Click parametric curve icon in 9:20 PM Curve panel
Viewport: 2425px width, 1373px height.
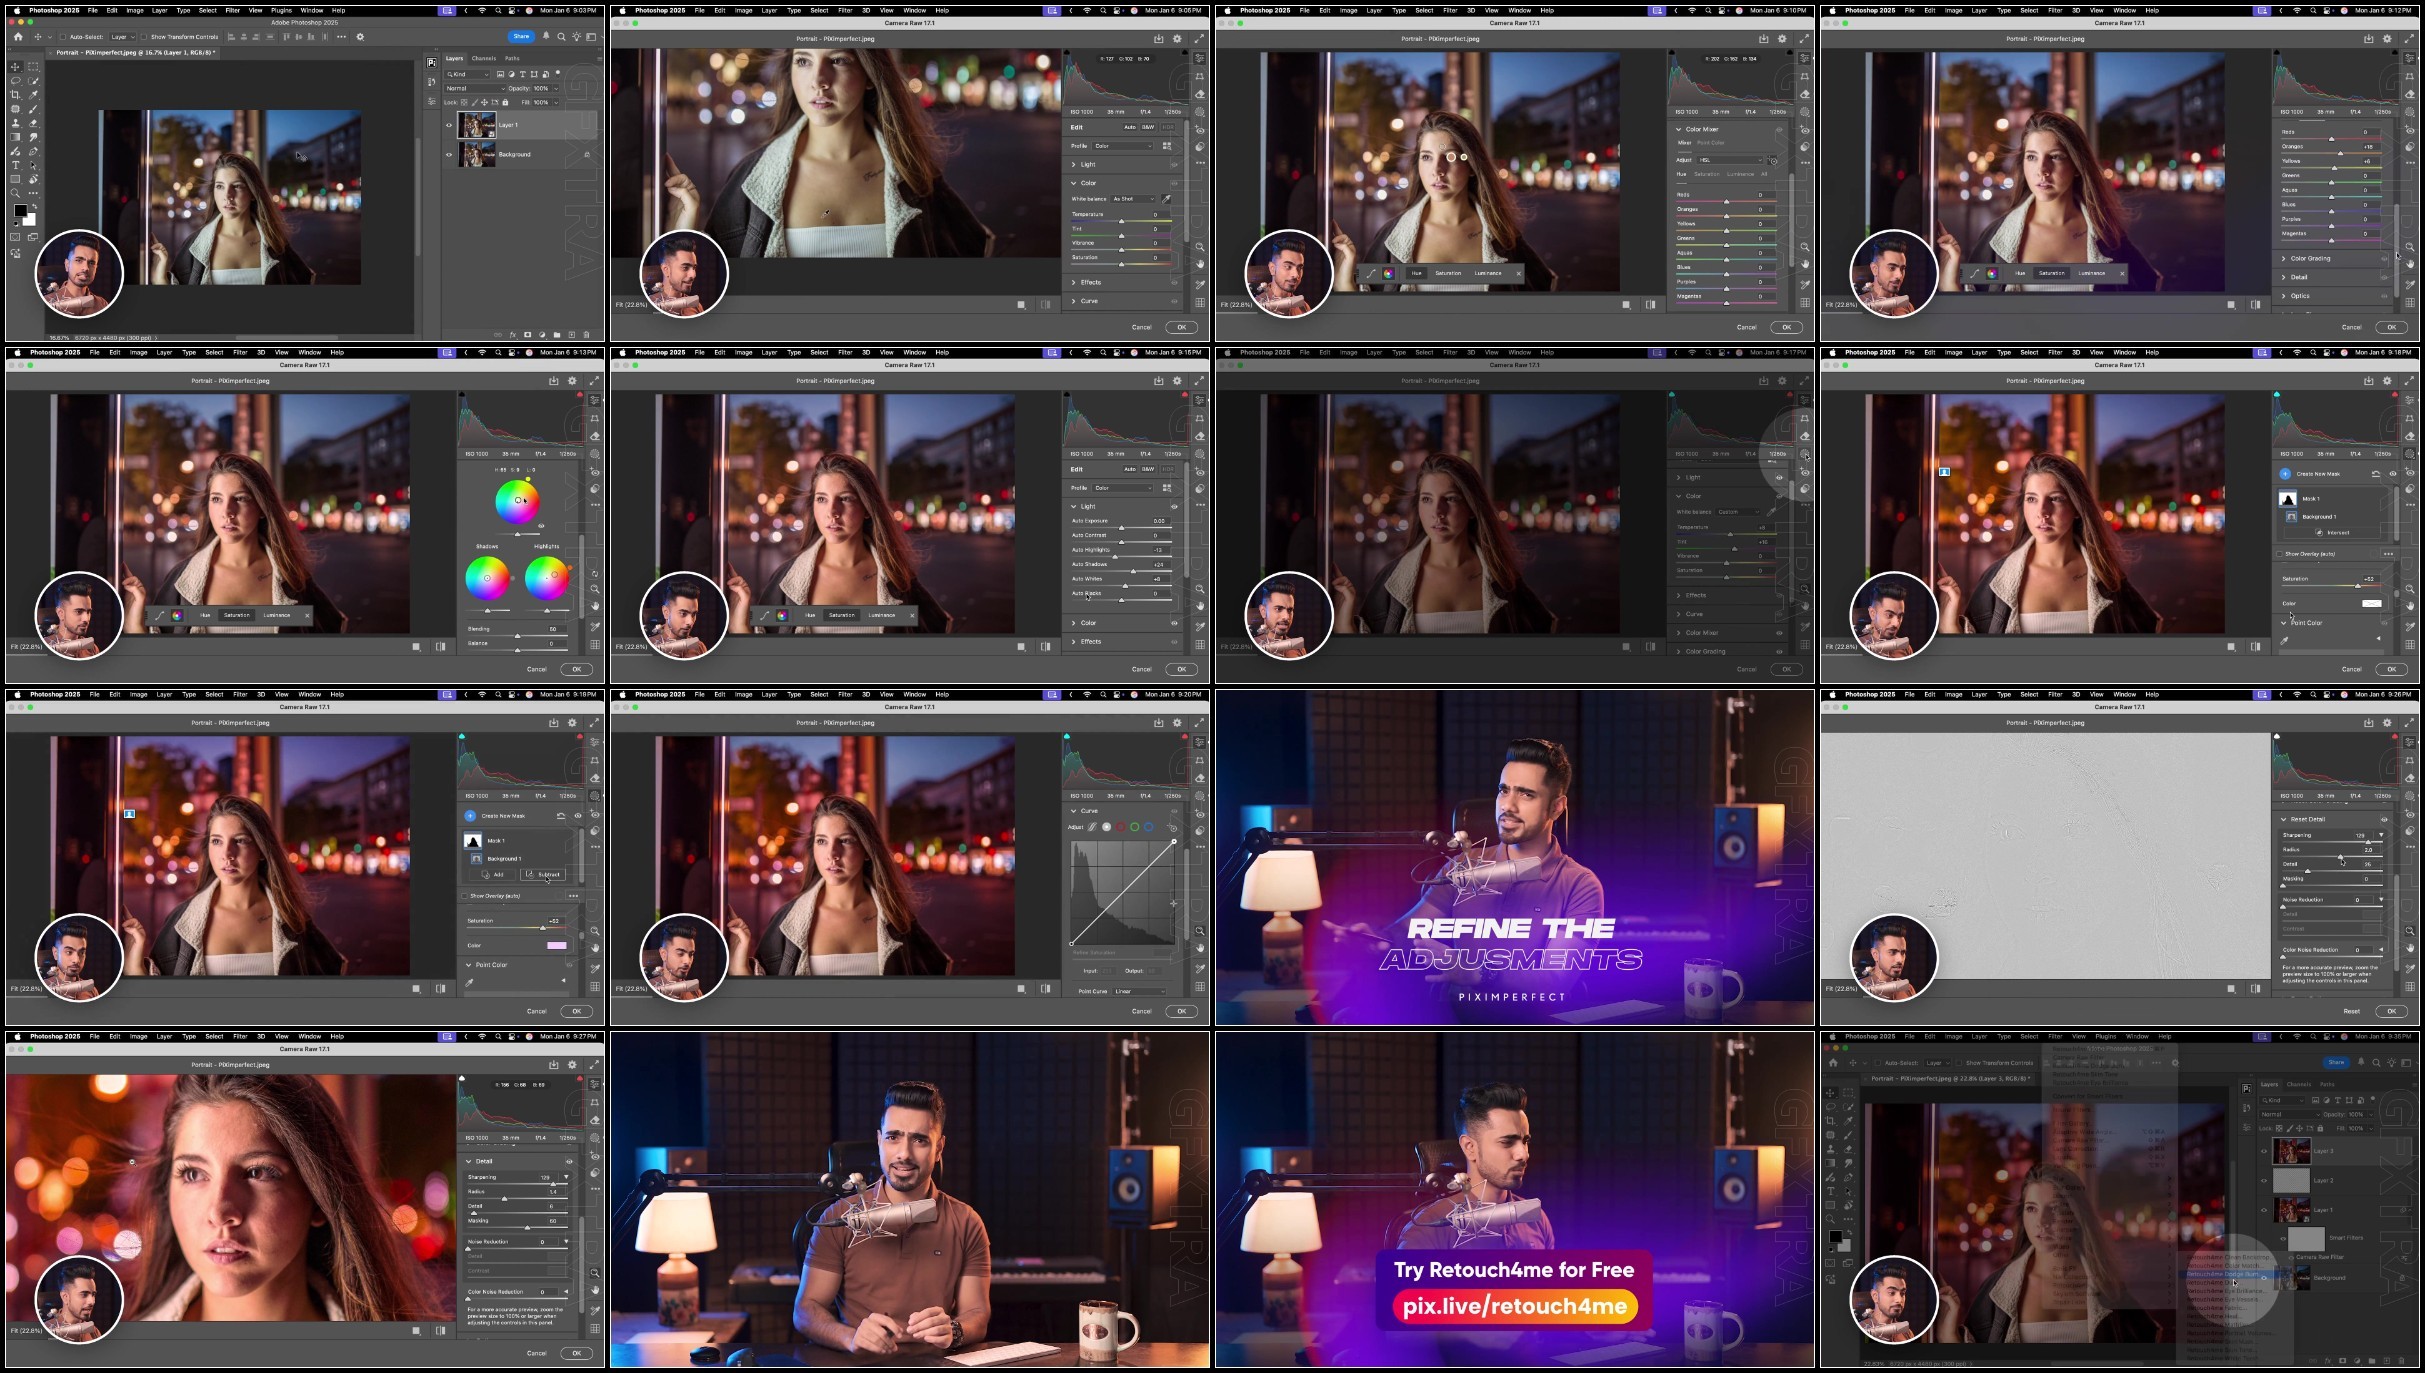pos(1092,827)
